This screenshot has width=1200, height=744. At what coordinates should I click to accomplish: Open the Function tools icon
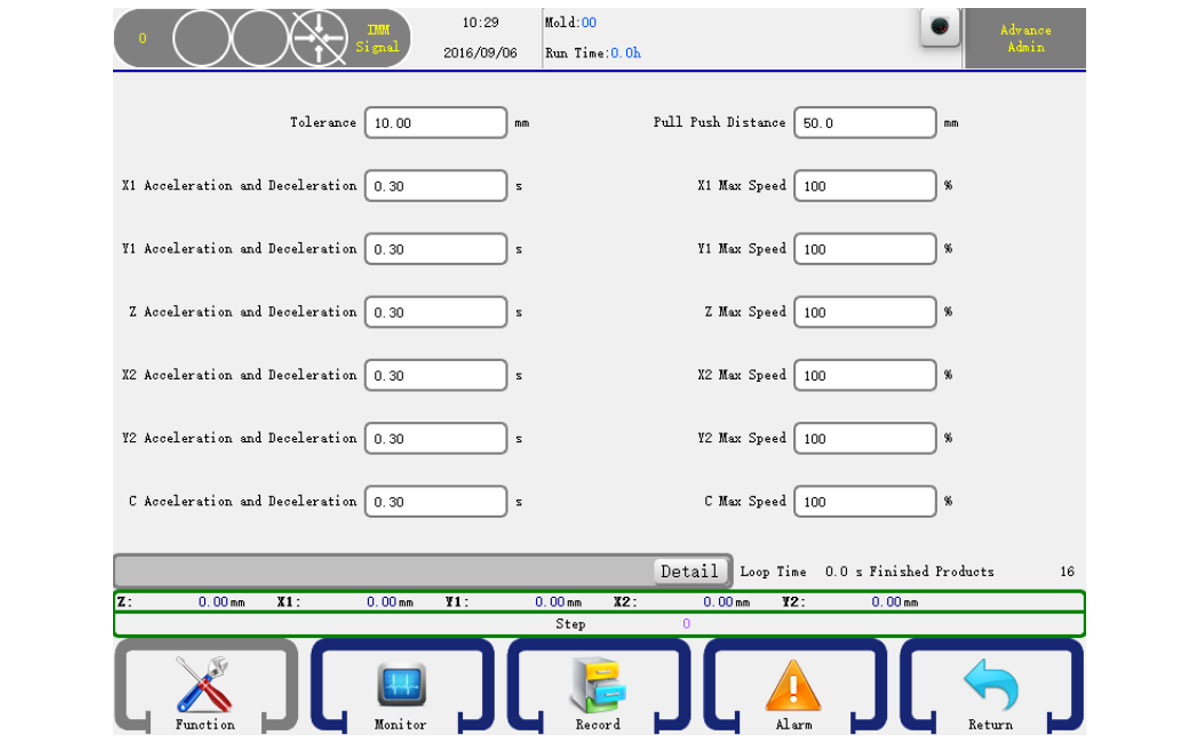click(x=204, y=685)
